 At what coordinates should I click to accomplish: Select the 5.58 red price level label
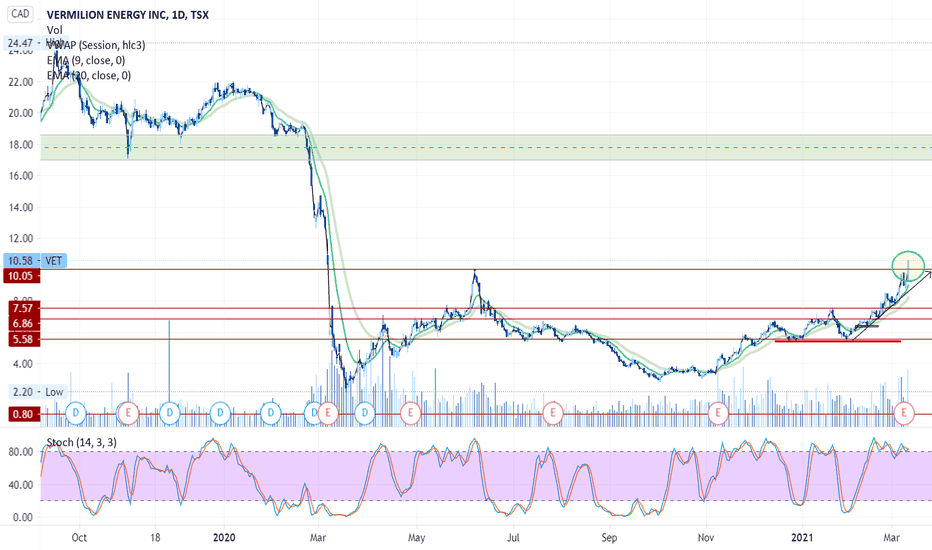(21, 340)
